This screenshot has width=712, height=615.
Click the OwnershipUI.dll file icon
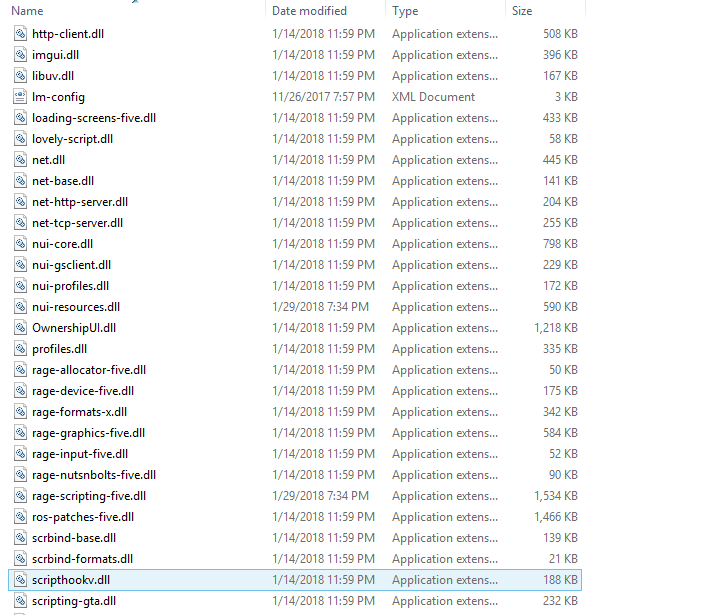[x=20, y=328]
